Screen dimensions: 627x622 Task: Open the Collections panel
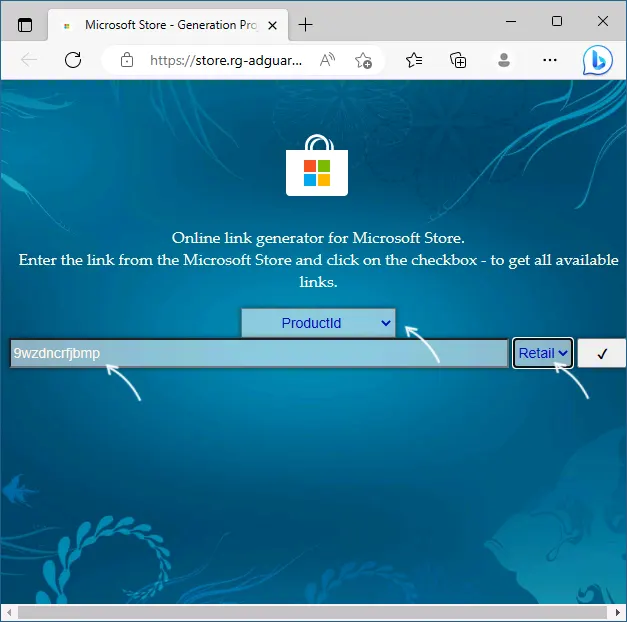click(458, 60)
